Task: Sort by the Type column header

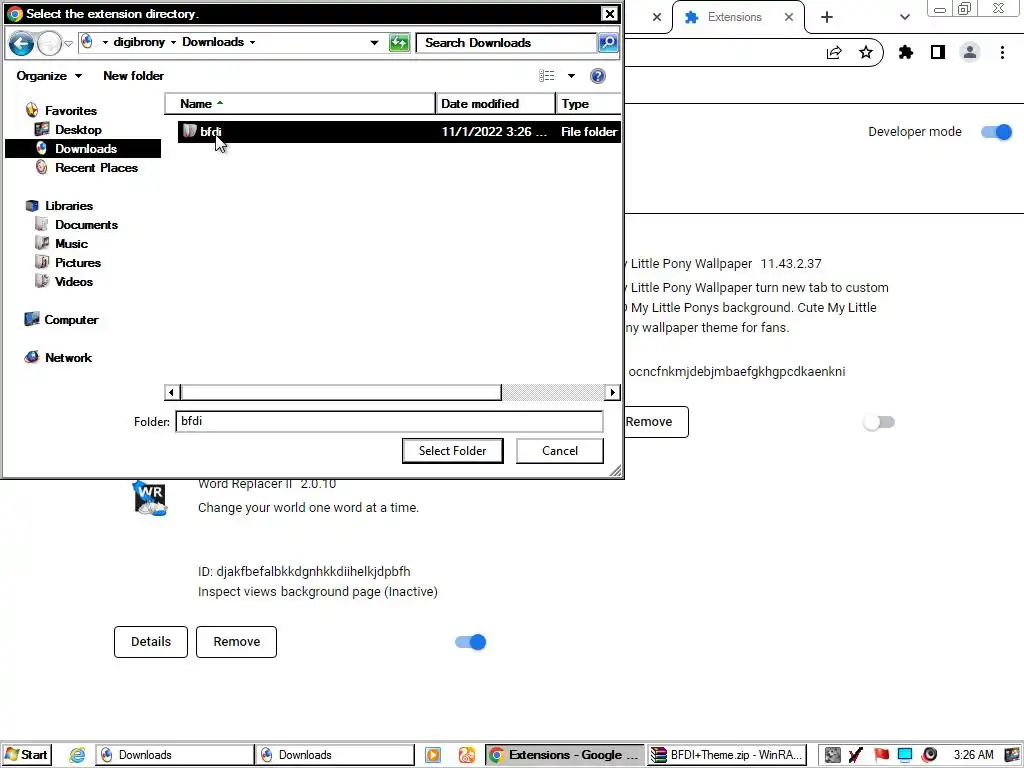Action: 588,104
